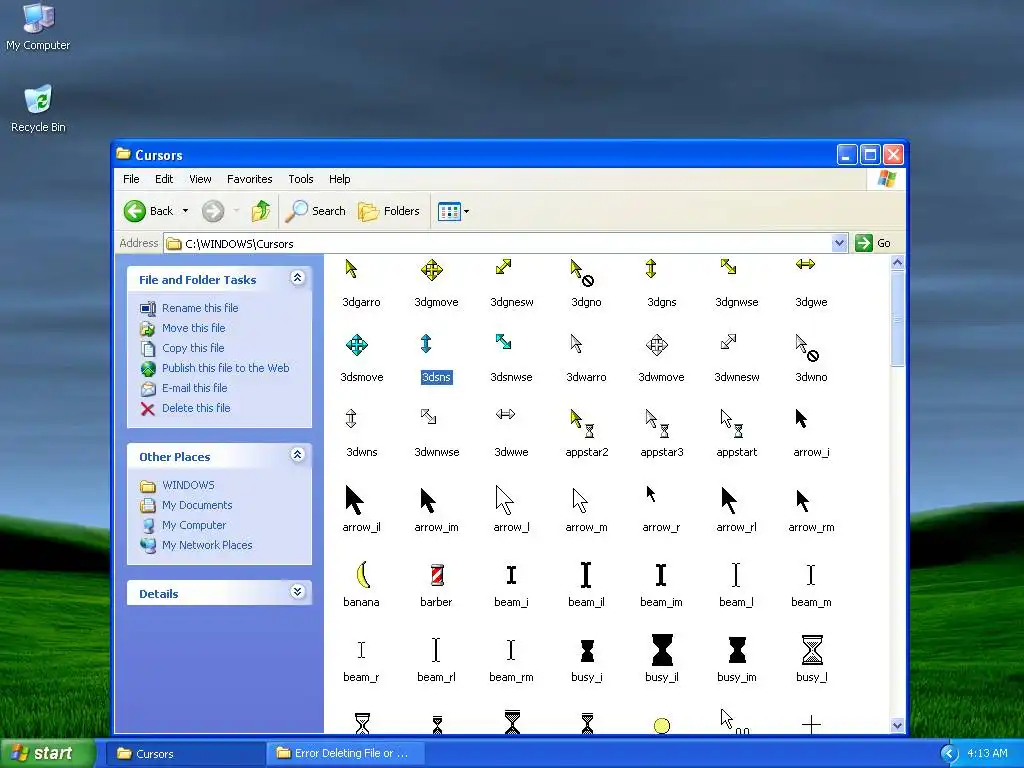Click Delete this file link
The image size is (1024, 768).
pos(196,408)
